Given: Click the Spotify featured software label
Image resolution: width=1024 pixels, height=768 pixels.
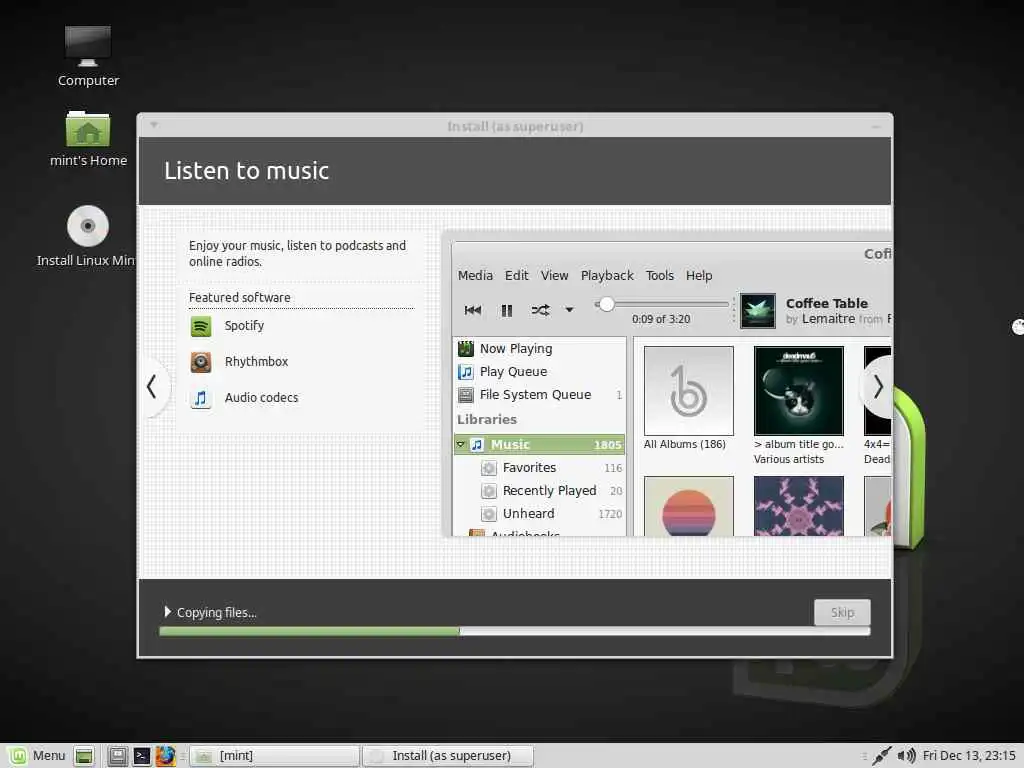Looking at the screenshot, I should (244, 326).
